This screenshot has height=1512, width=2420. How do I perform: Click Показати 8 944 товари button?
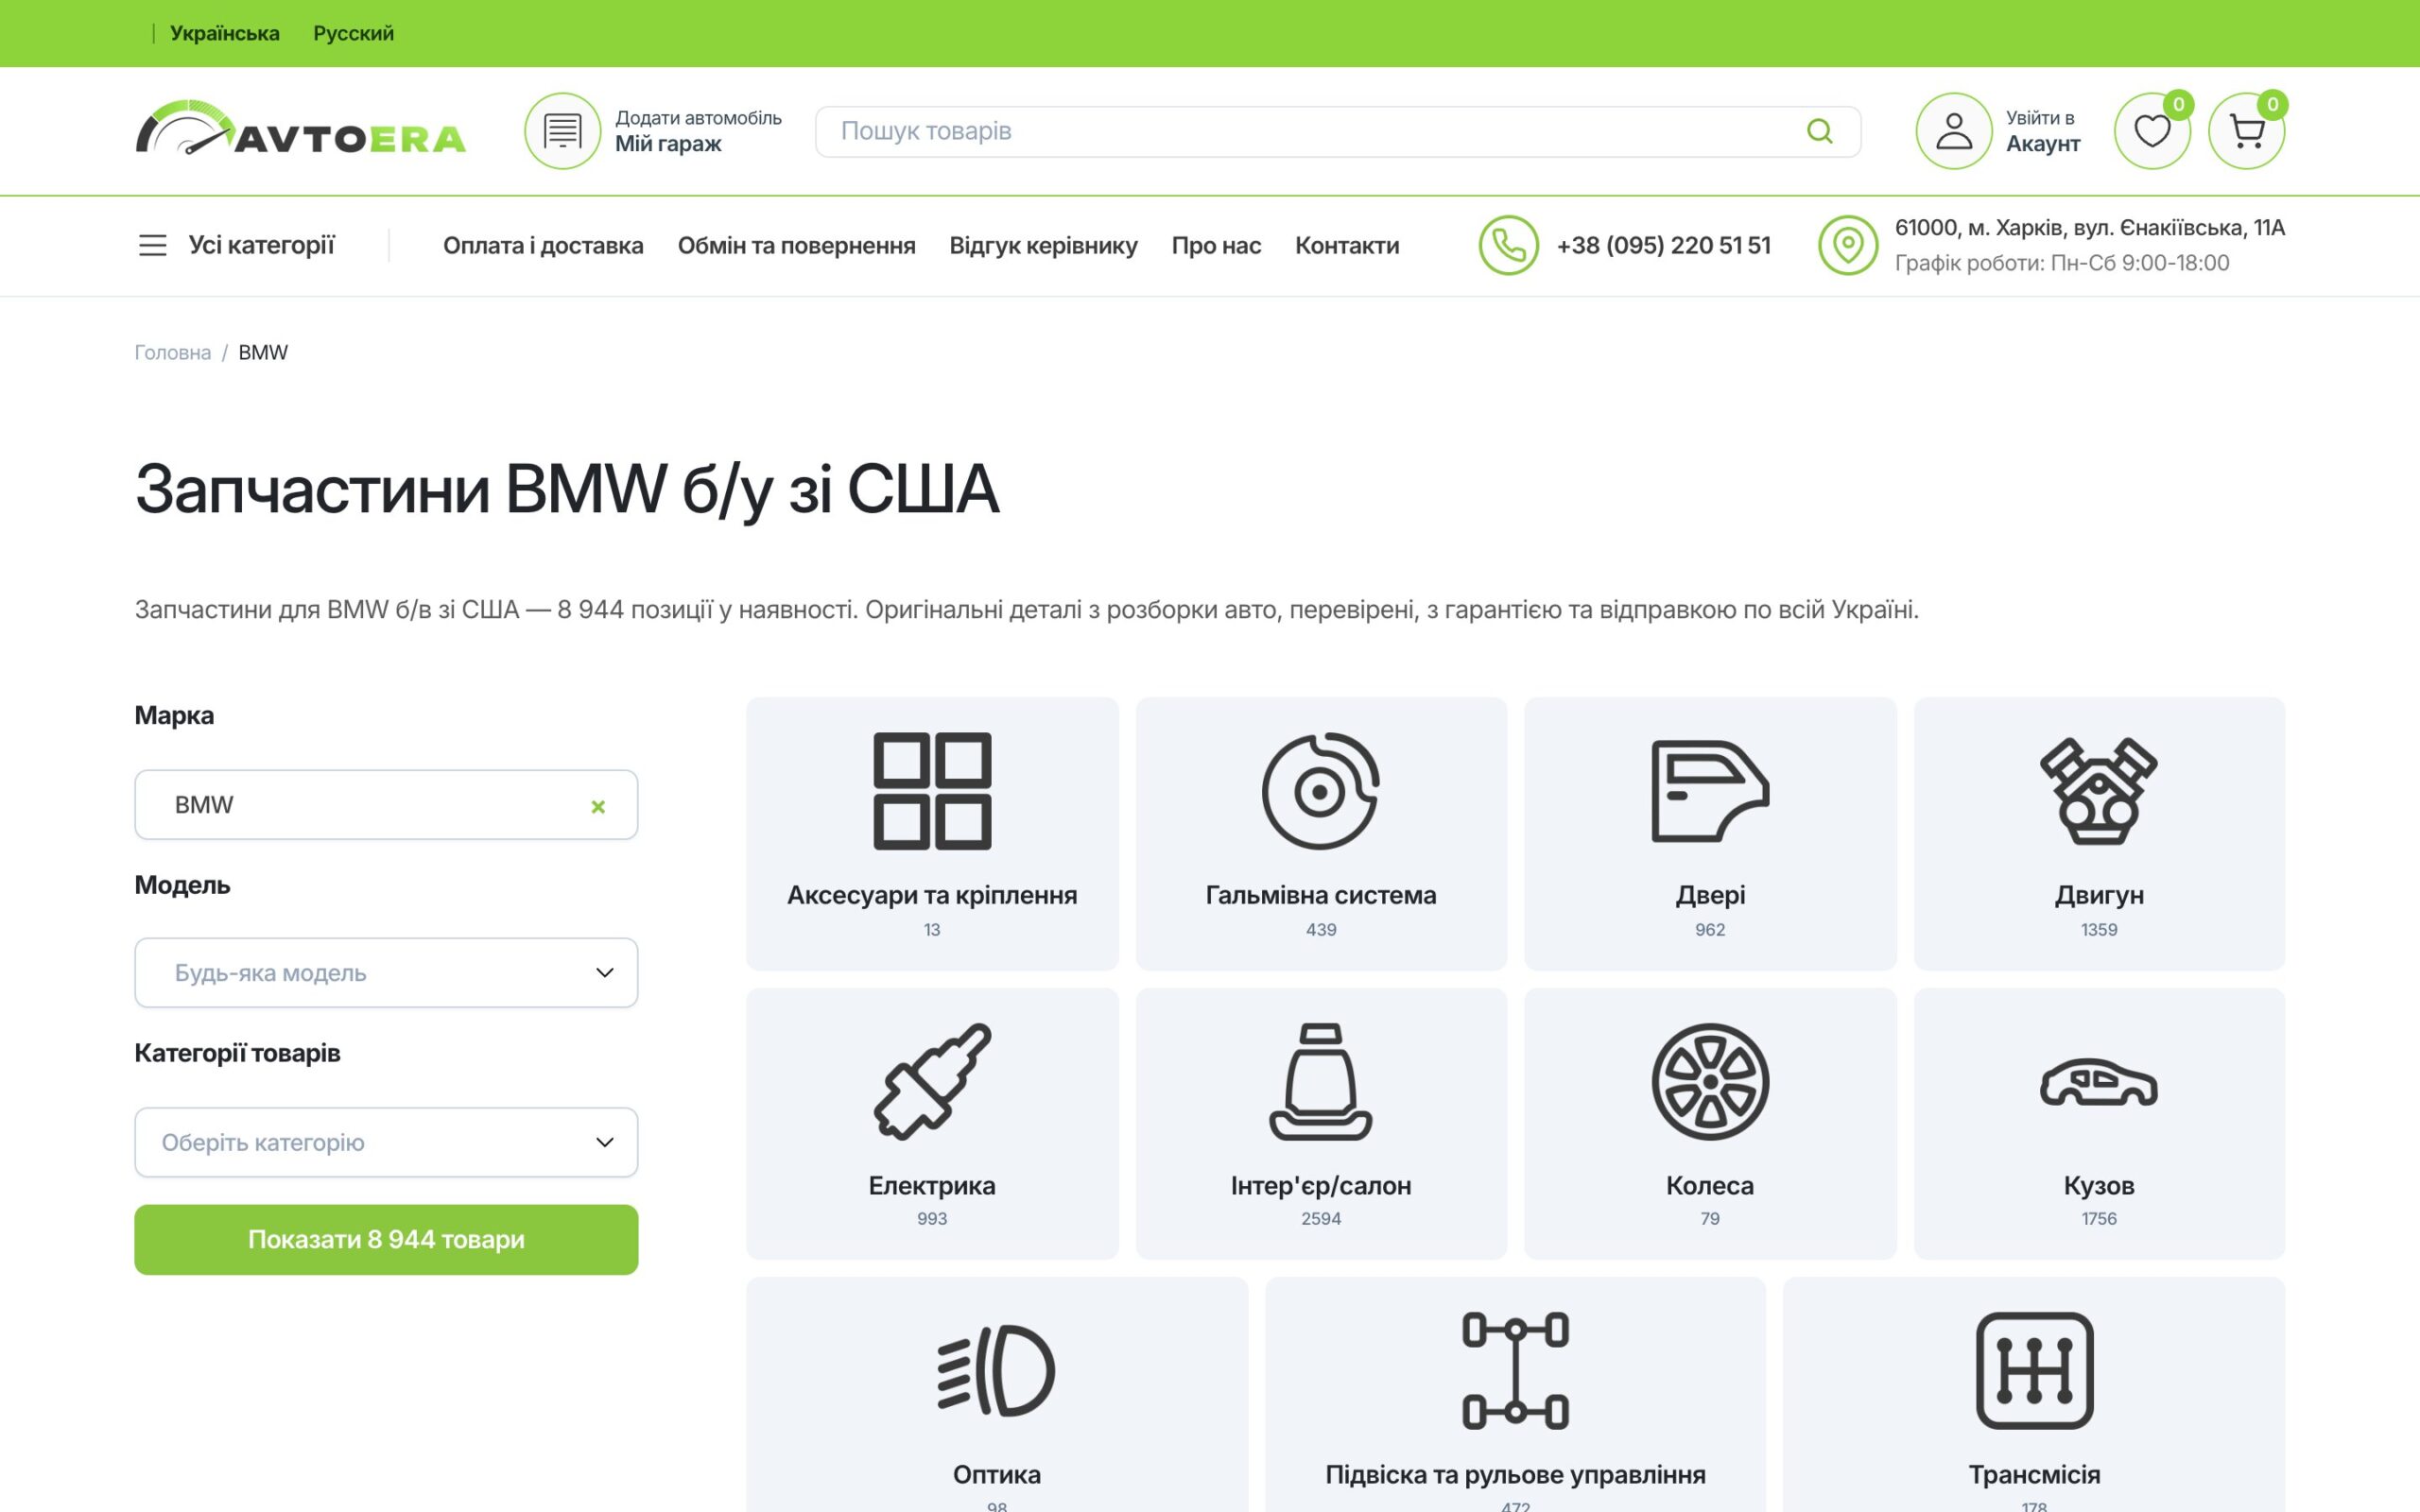[386, 1239]
